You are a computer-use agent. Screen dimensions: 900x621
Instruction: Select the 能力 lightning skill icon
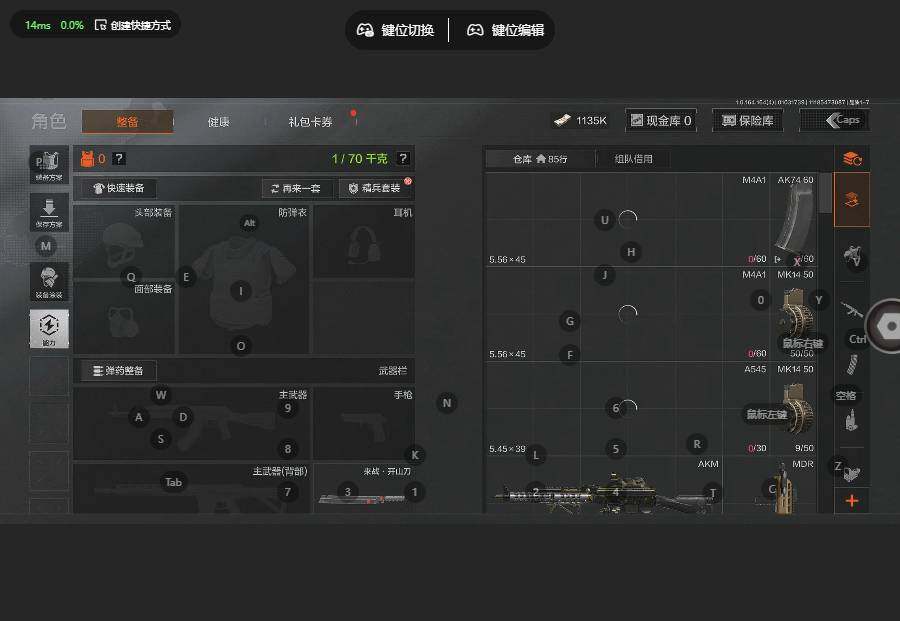tap(50, 328)
